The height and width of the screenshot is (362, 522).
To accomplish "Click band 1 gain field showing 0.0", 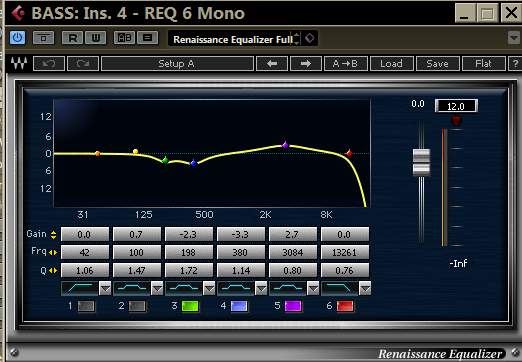I will point(85,234).
